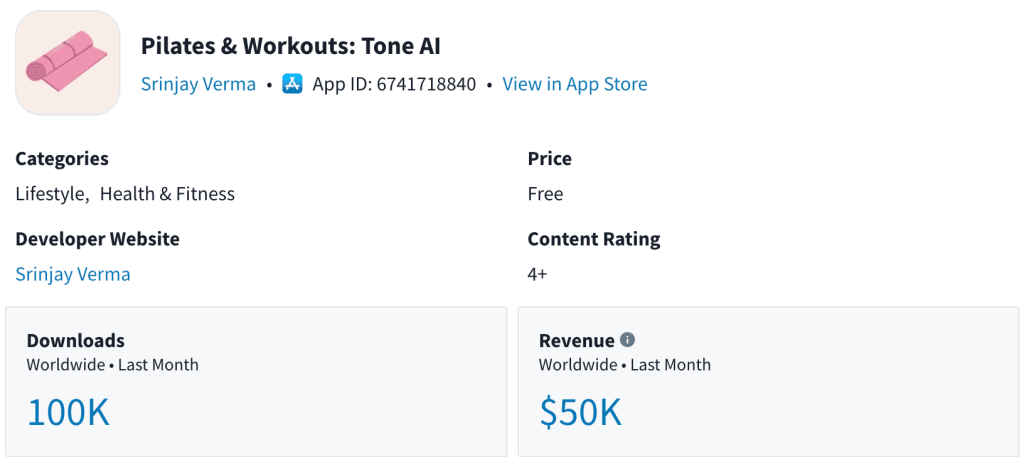This screenshot has width=1024, height=462.
Task: Click the app title Pilates & Workouts: Tone AI
Action: click(x=290, y=46)
